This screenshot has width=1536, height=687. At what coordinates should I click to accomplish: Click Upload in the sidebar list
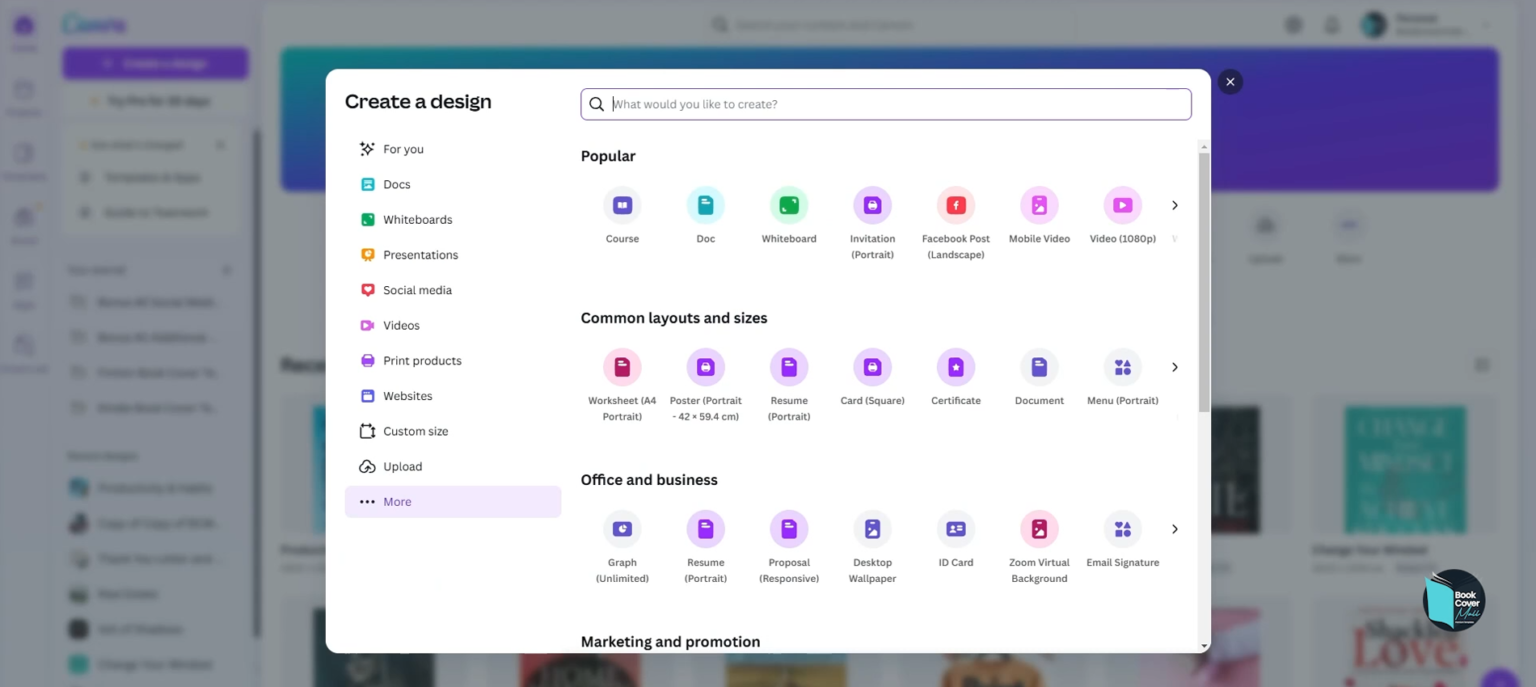tap(402, 467)
